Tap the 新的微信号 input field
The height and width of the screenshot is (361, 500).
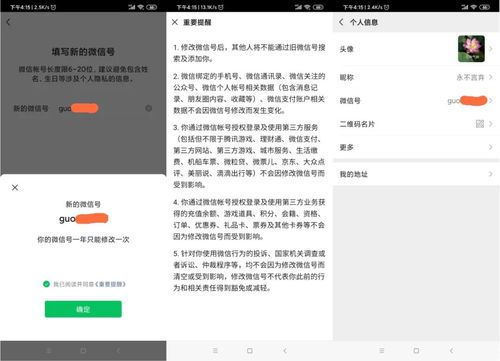tap(101, 108)
